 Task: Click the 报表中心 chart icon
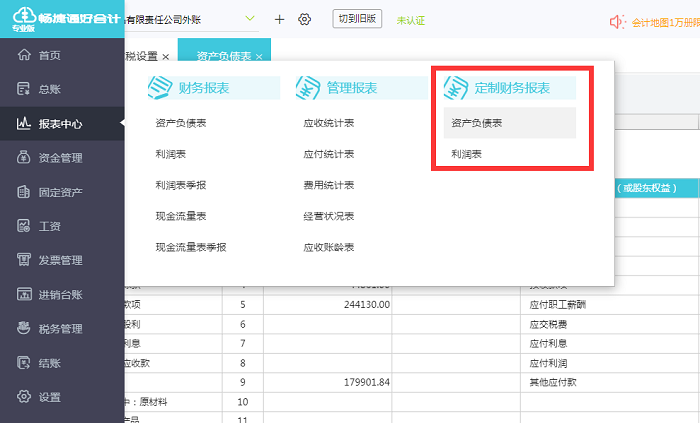click(x=24, y=123)
